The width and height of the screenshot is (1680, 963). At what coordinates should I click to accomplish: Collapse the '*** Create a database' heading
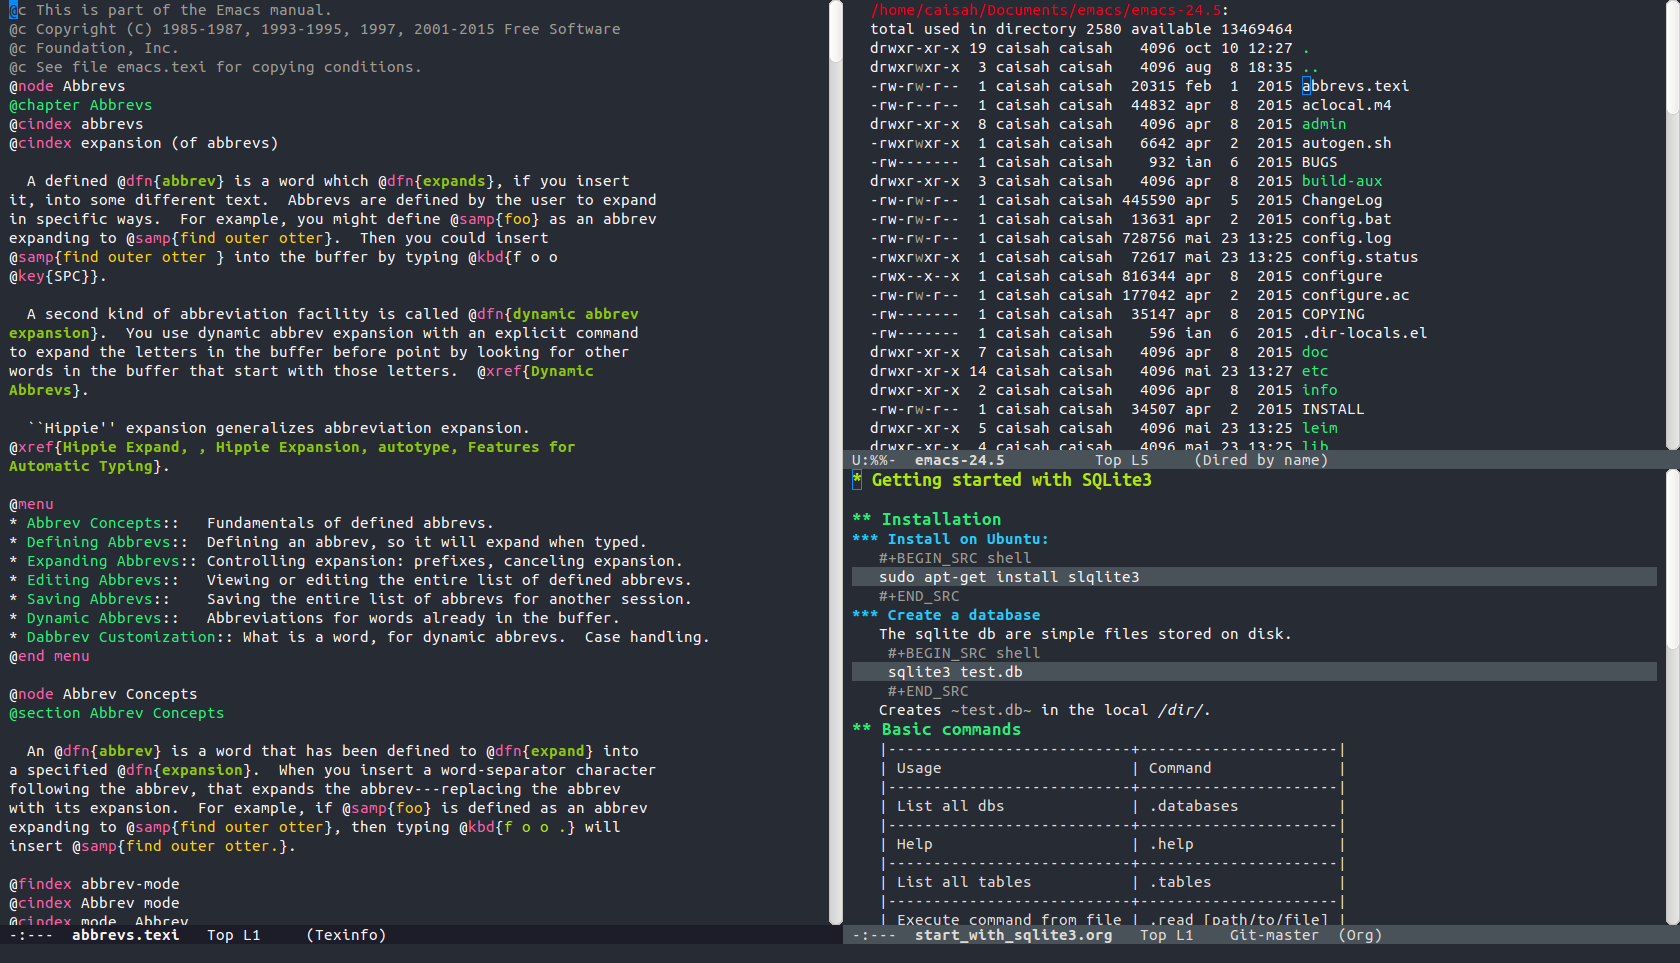[x=946, y=615]
